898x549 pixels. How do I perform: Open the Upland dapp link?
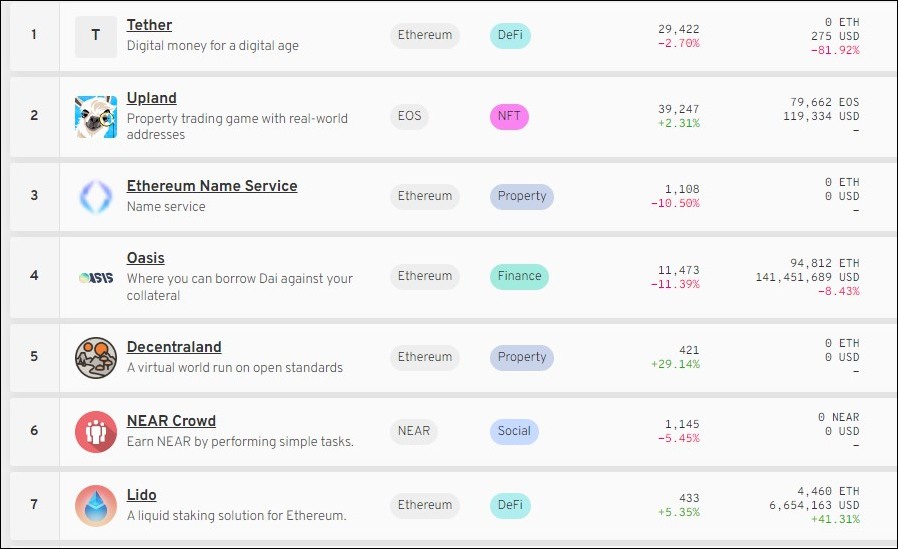click(151, 98)
